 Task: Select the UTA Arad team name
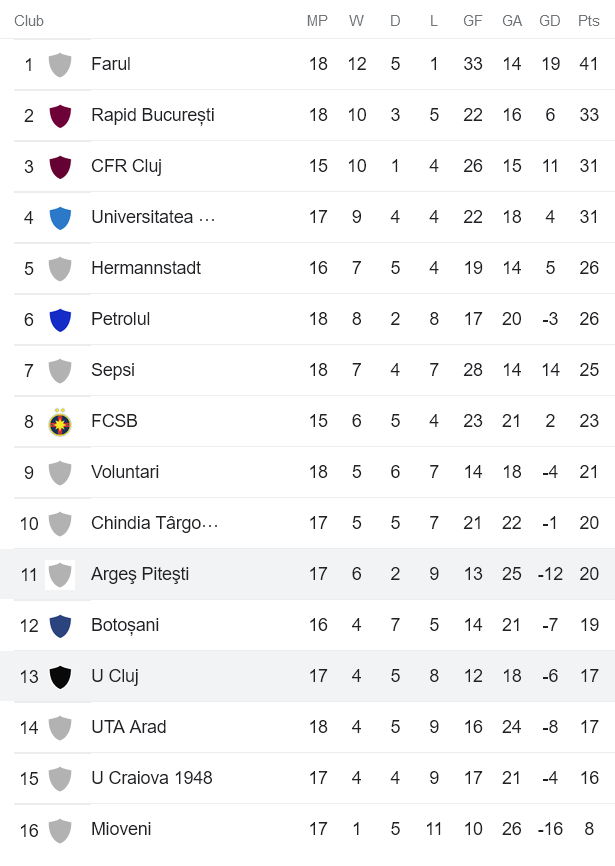[x=129, y=727]
